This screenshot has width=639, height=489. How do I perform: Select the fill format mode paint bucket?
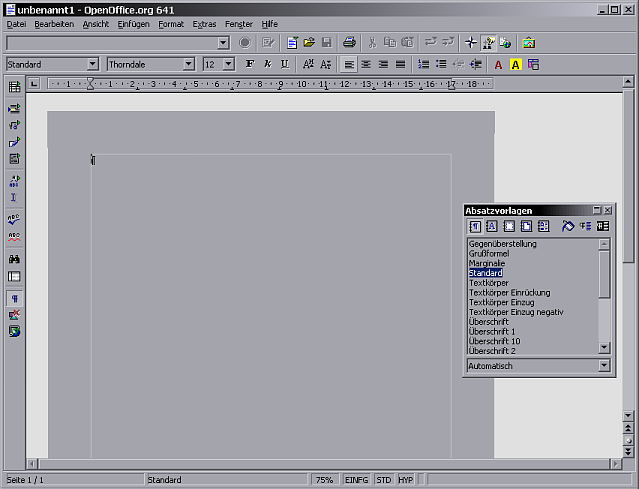pyautogui.click(x=568, y=226)
